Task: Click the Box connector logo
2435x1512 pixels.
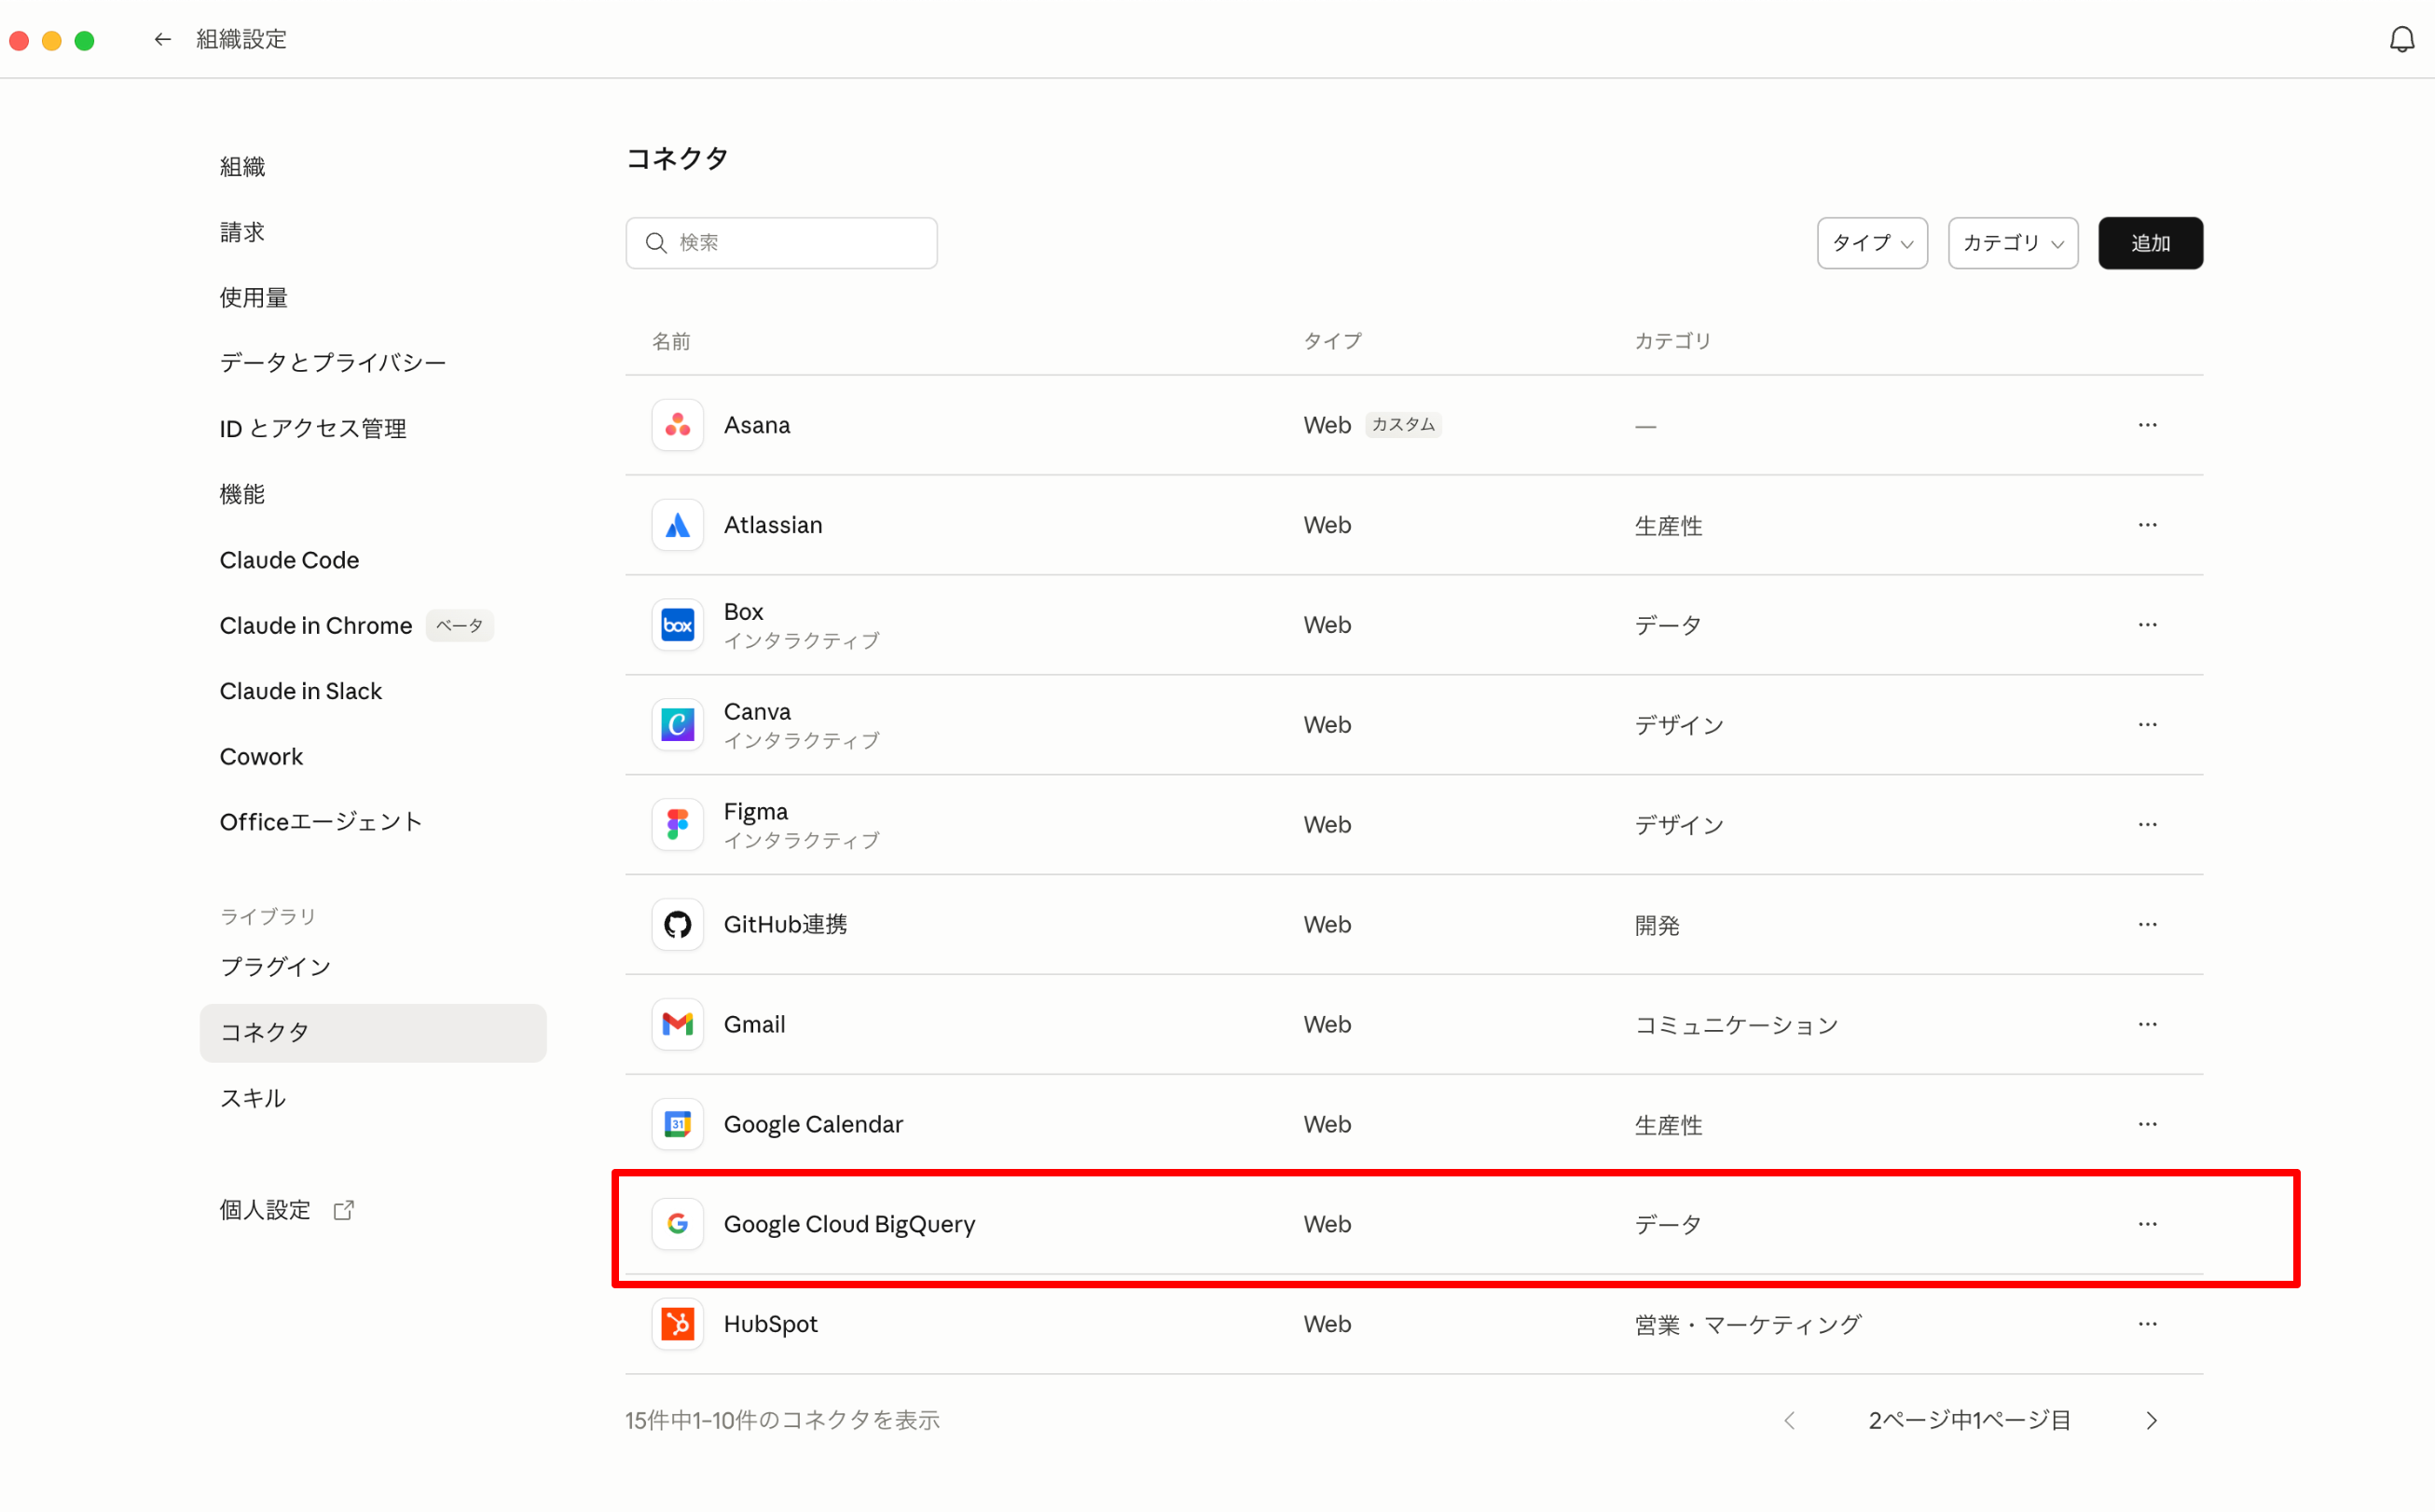Action: (677, 625)
